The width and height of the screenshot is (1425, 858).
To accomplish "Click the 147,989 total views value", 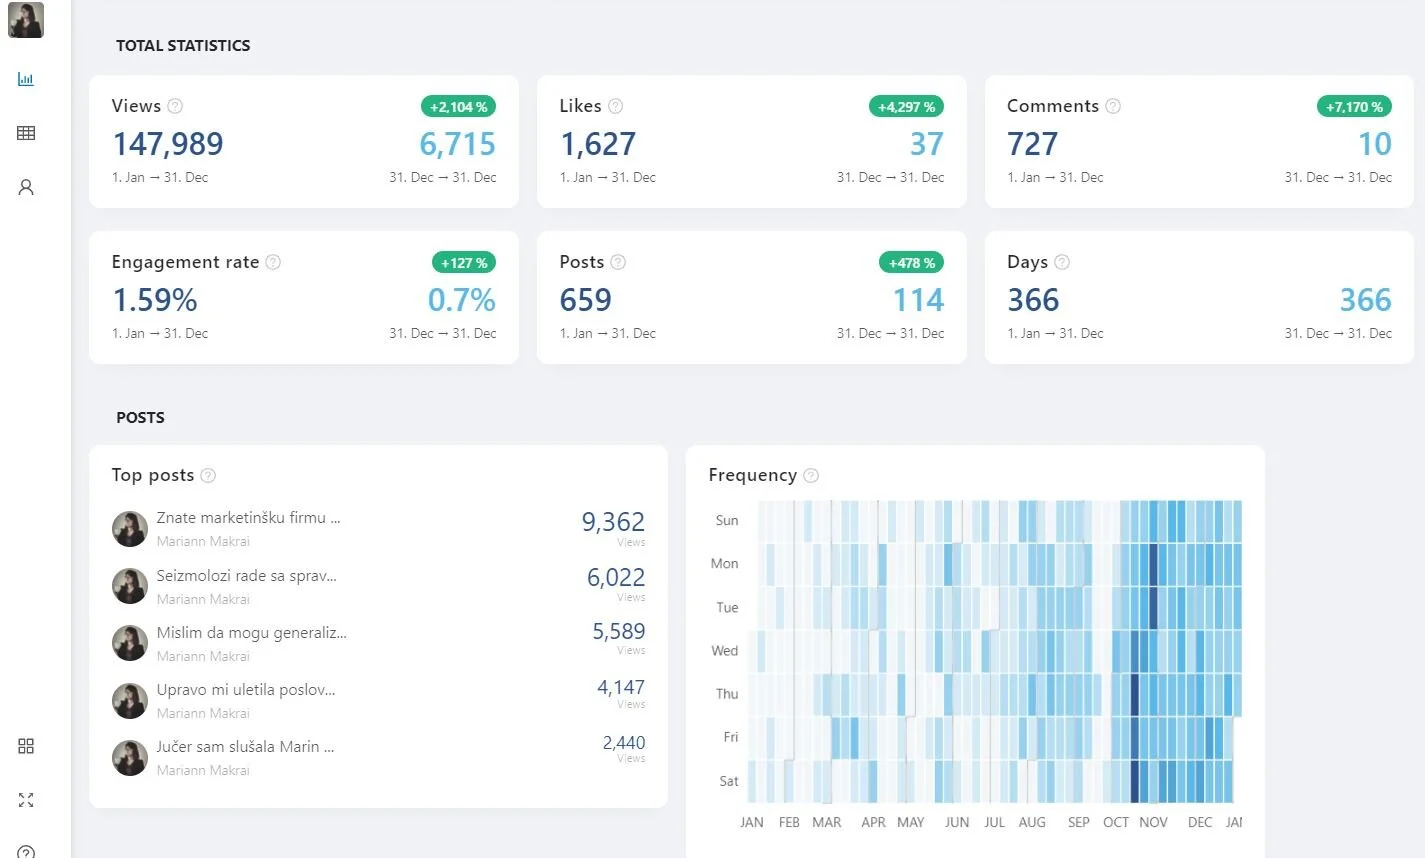I will 168,144.
